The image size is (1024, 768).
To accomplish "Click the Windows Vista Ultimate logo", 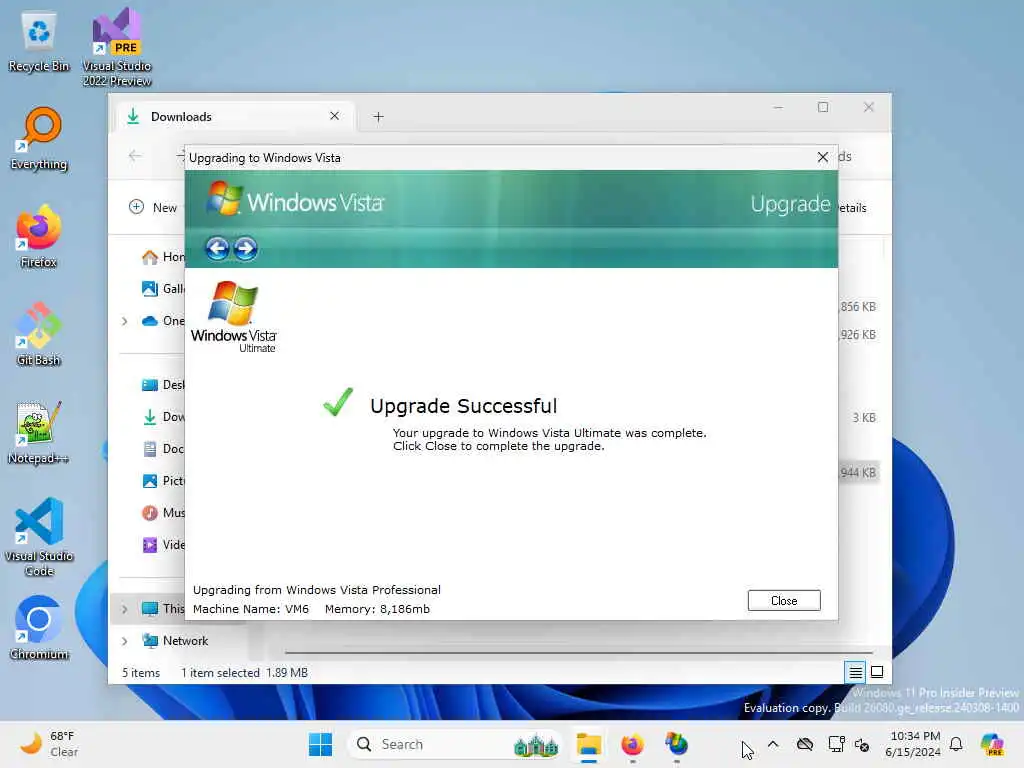I will tap(234, 317).
